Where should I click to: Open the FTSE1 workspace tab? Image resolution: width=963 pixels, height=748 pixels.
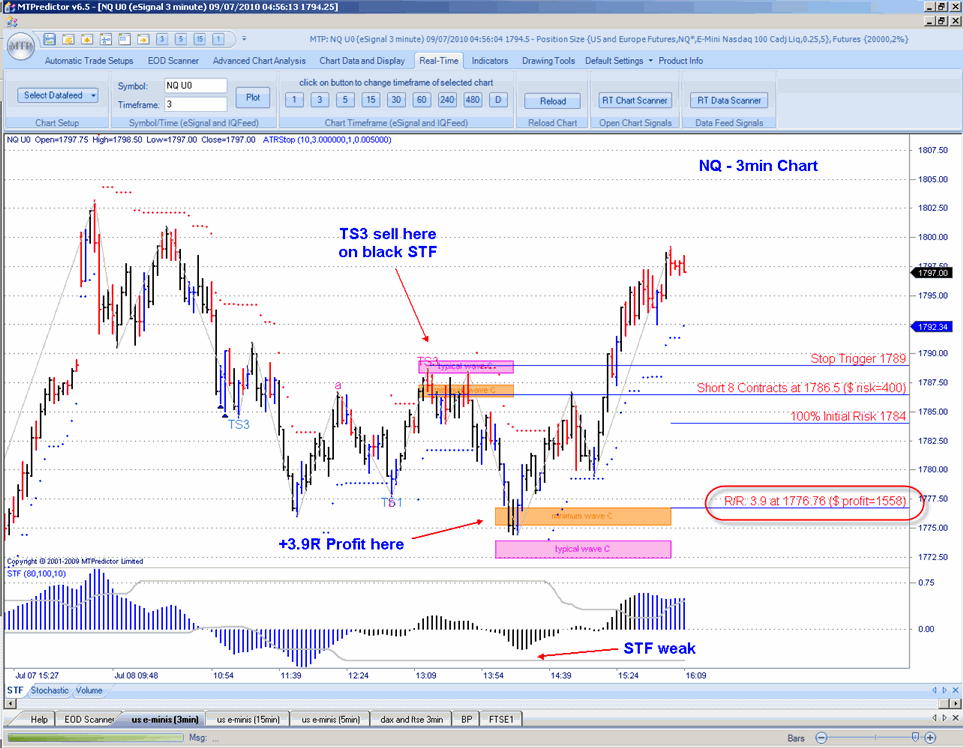[501, 719]
